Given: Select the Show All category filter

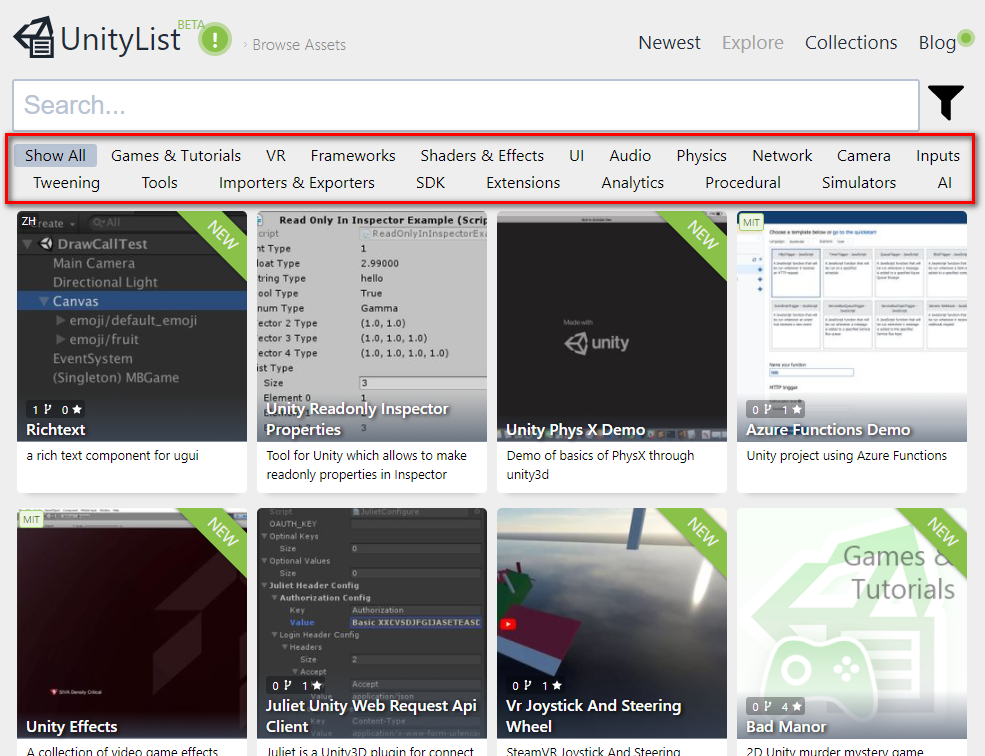Looking at the screenshot, I should click(x=55, y=155).
